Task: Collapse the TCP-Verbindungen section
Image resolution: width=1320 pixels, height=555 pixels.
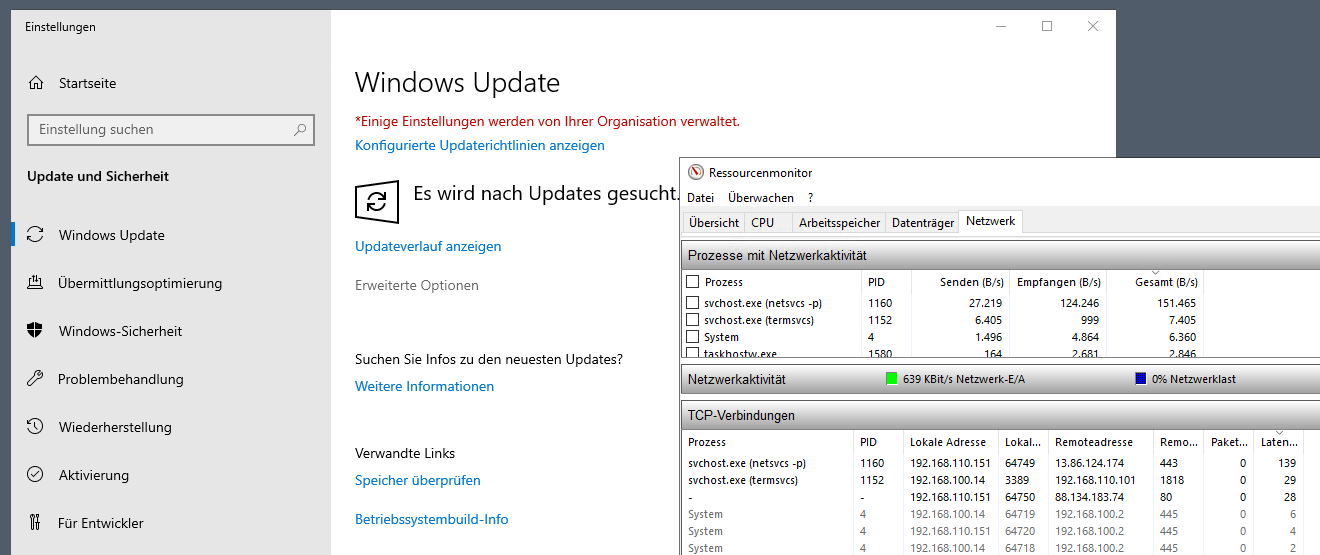Action: [x=1000, y=415]
